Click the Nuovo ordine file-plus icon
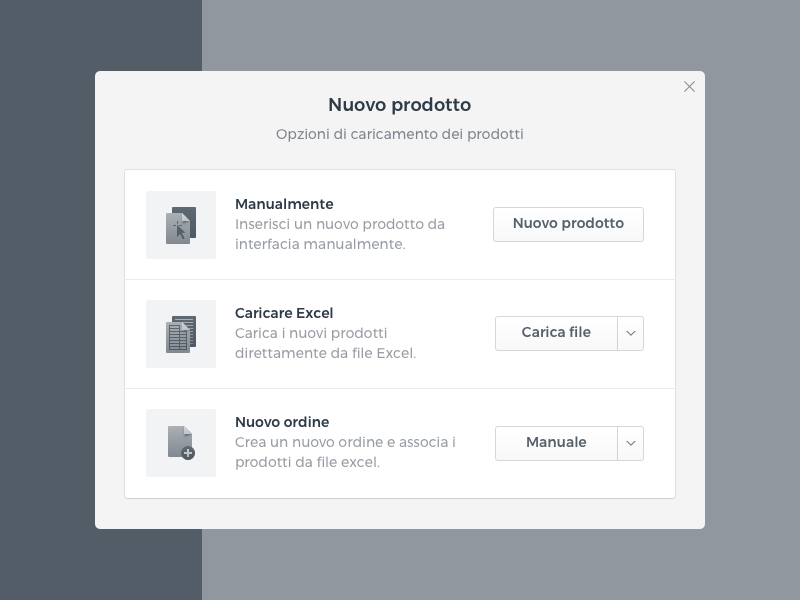The image size is (800, 600). pos(181,443)
